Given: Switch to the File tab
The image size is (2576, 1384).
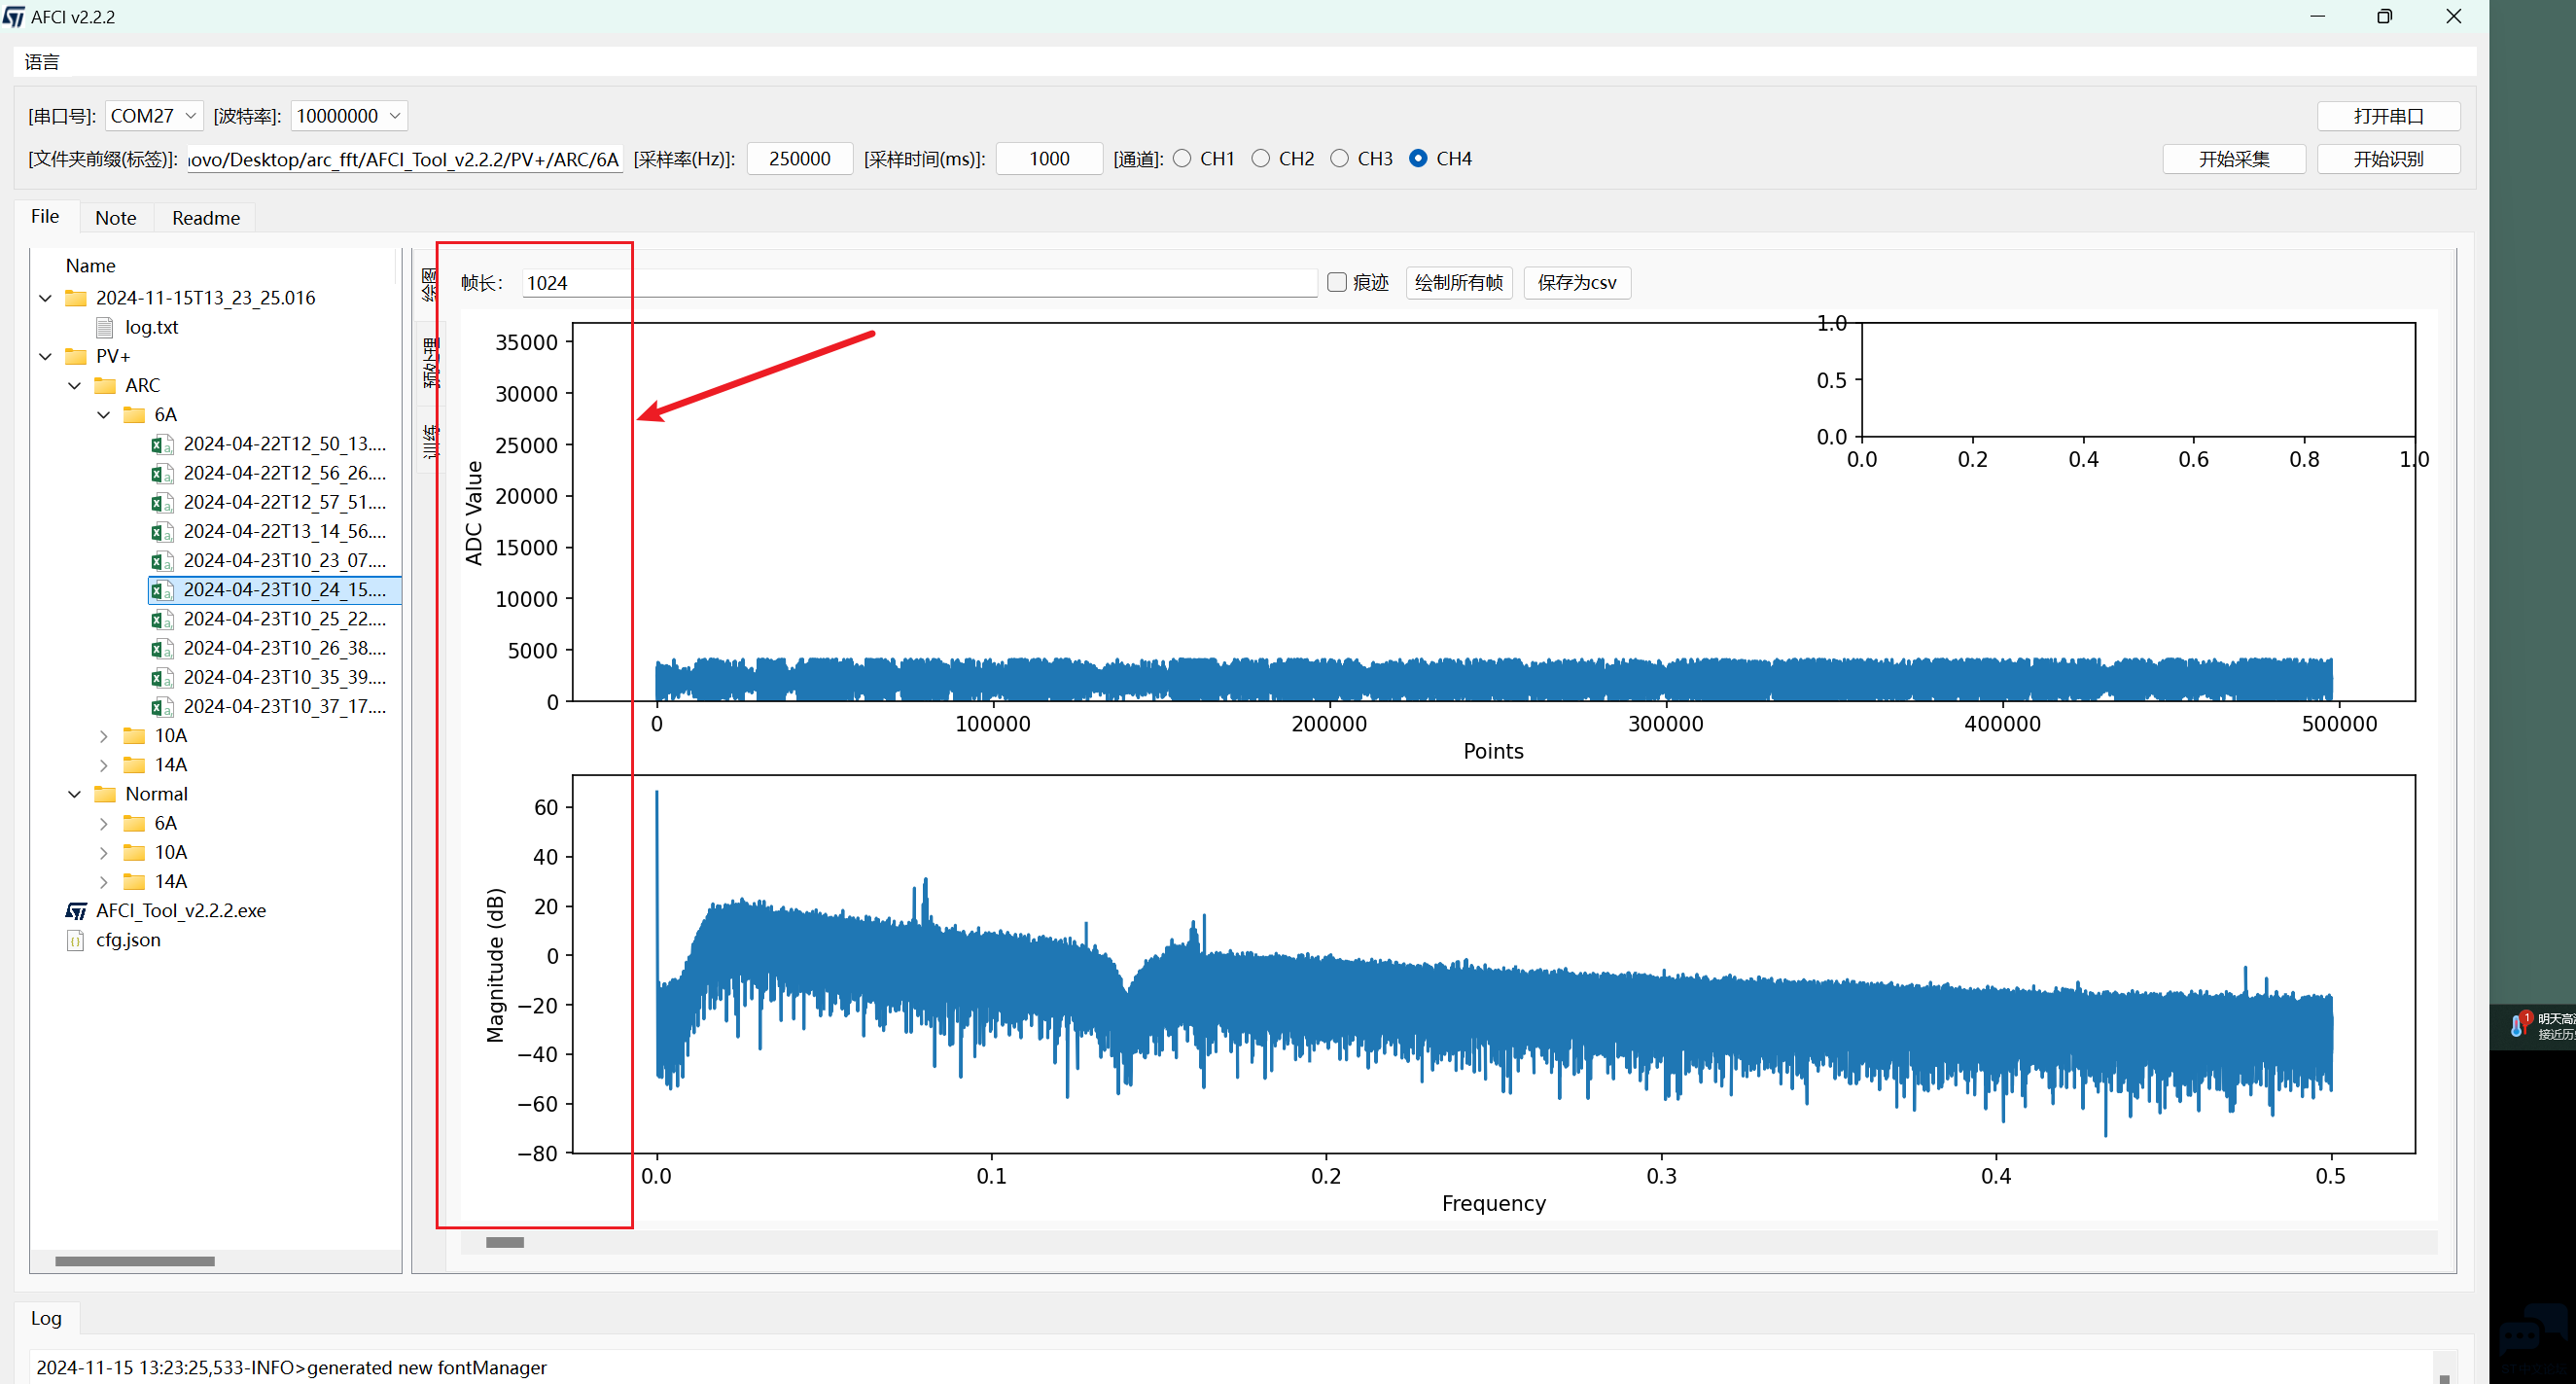Looking at the screenshot, I should pos(45,217).
